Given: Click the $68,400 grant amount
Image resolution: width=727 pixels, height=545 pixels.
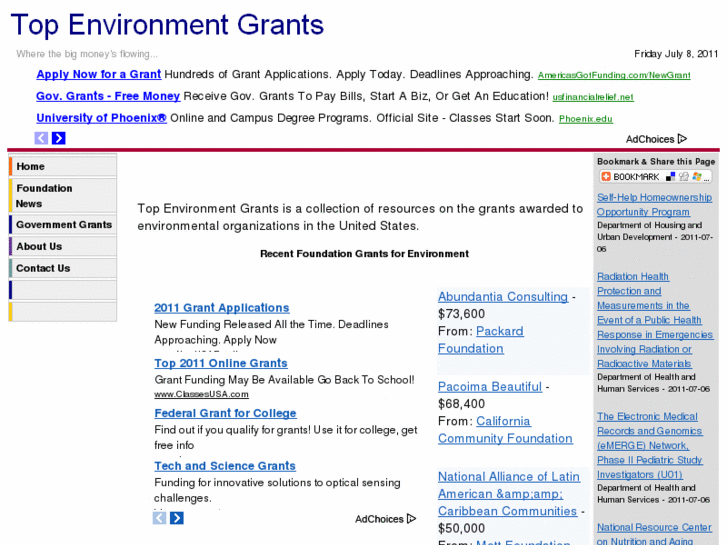Looking at the screenshot, I should click(461, 404).
